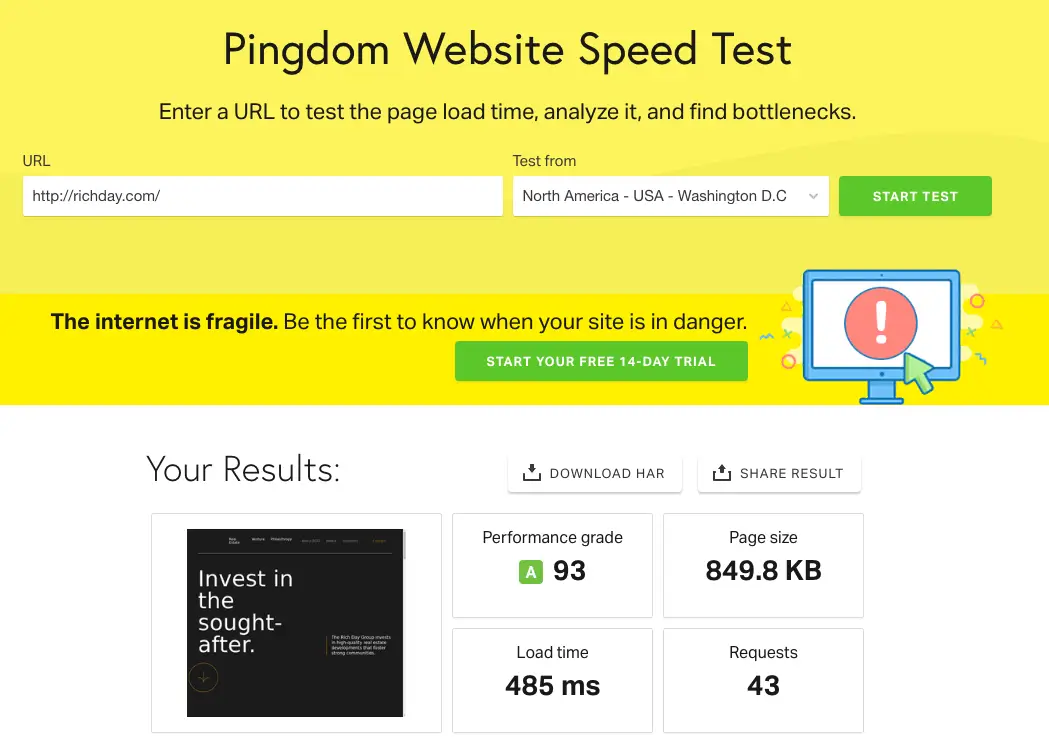The image size is (1049, 754).
Task: Click the blue monitor stand illustration
Action: 881,393
